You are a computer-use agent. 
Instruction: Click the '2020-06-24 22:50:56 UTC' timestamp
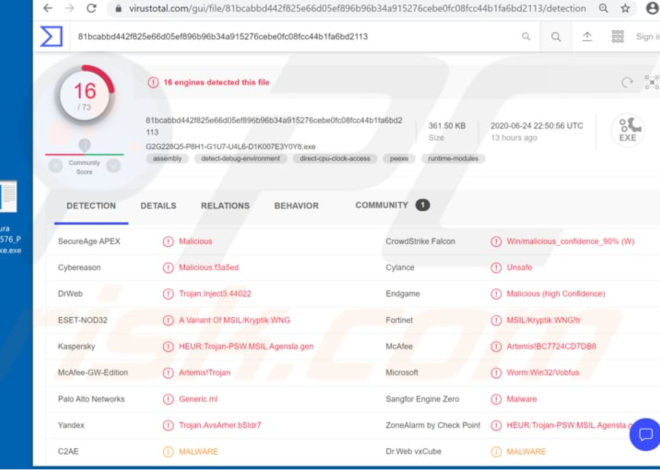click(x=537, y=126)
